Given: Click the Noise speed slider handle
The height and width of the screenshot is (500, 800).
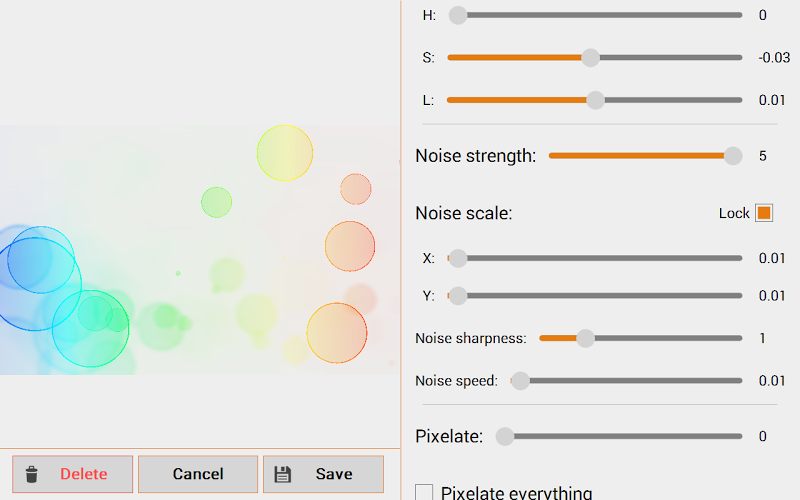Looking at the screenshot, I should 520,381.
